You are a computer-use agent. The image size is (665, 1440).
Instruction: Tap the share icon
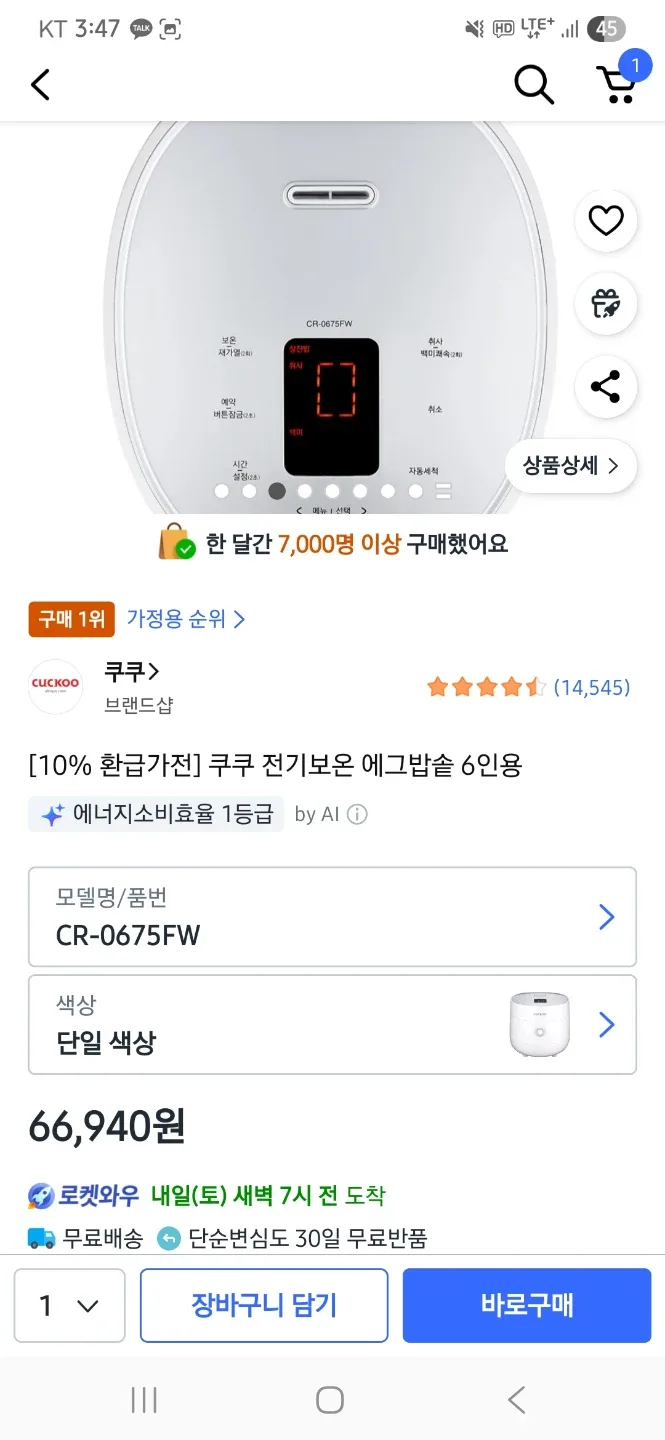click(x=606, y=386)
